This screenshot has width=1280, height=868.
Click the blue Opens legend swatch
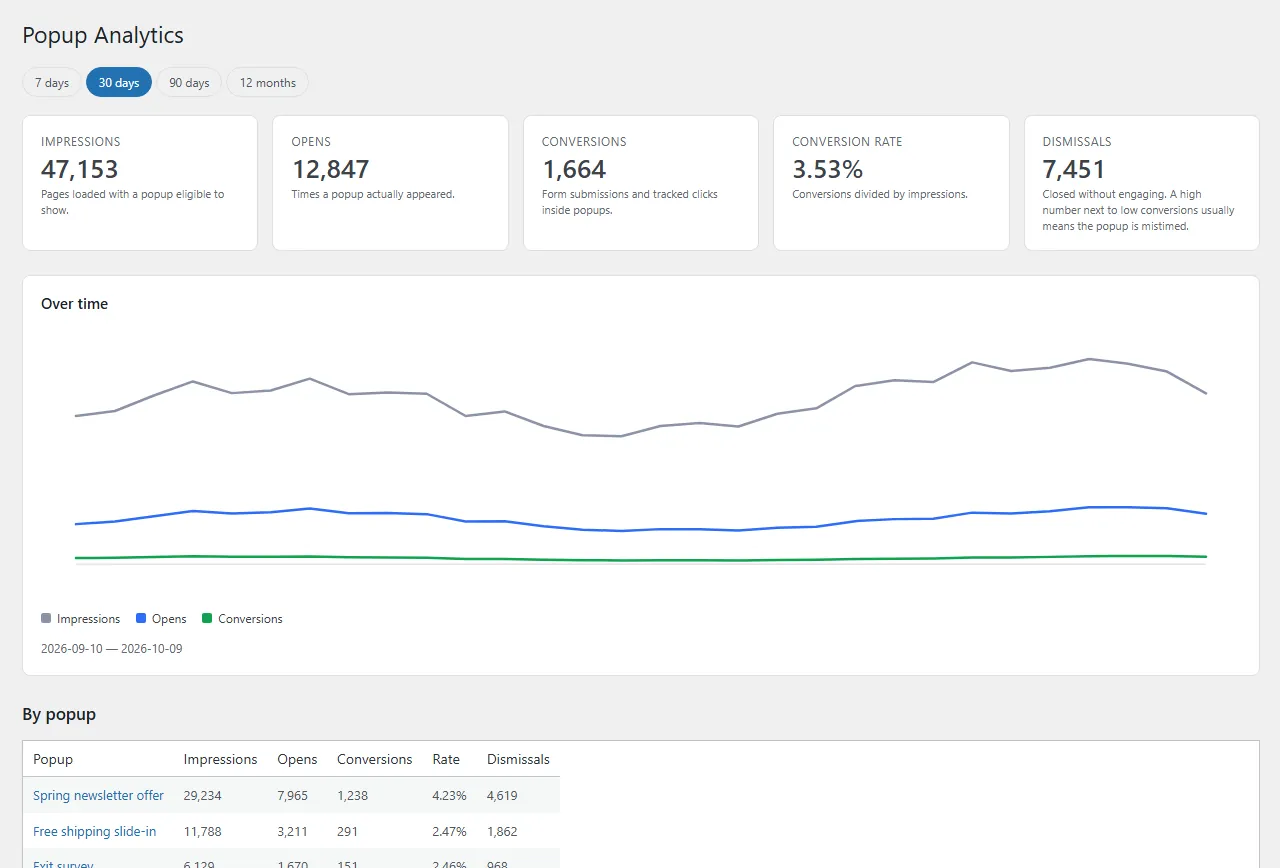pyautogui.click(x=141, y=619)
